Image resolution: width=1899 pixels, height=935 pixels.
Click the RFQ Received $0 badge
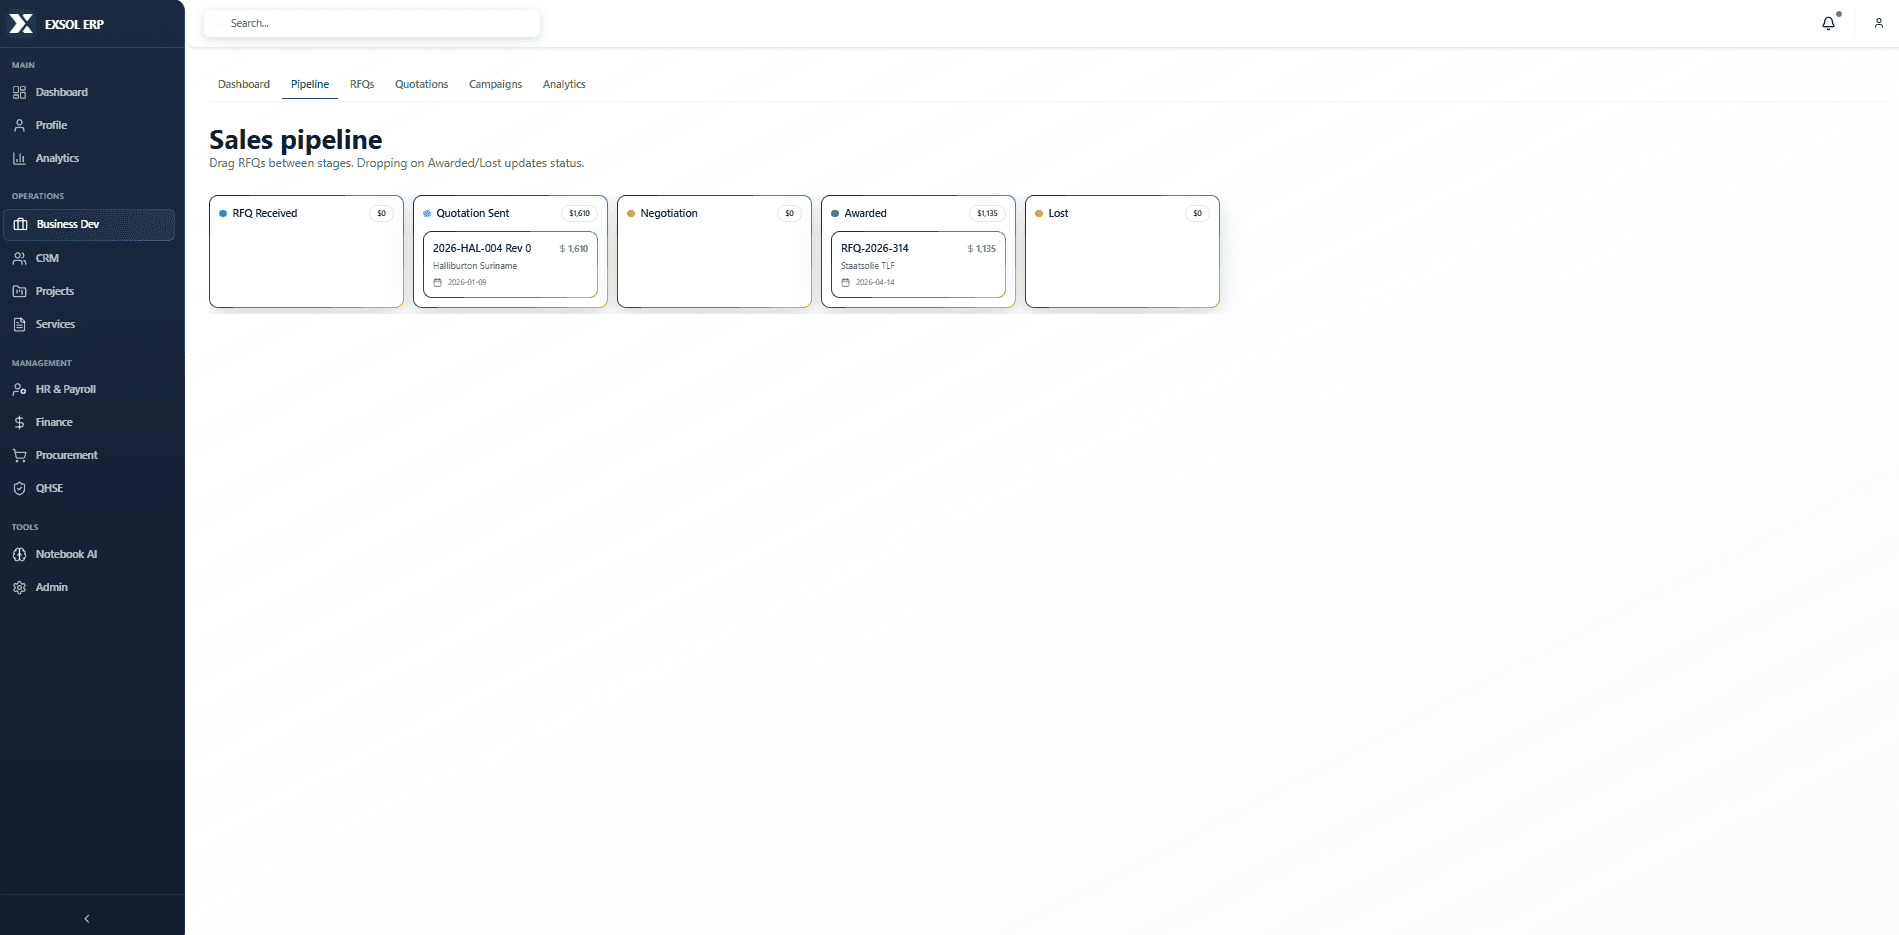point(382,213)
